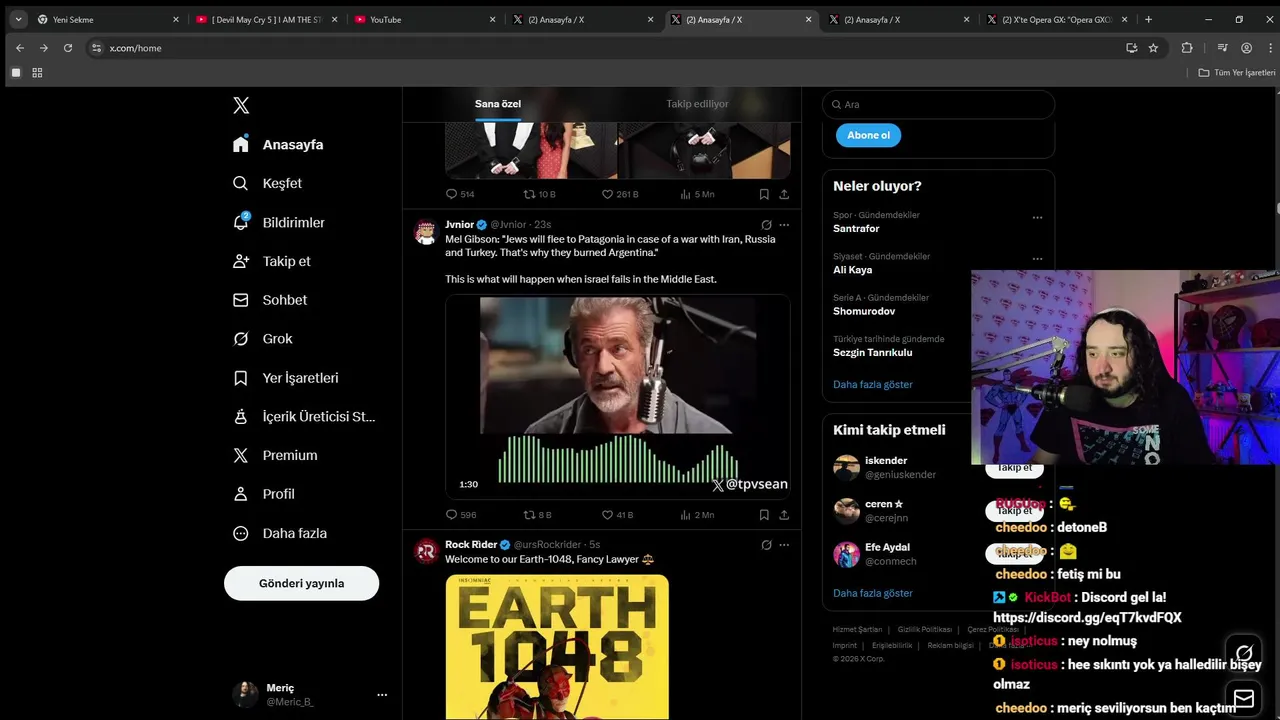Bookmark Jvnior's Mel Gibson post
Screen dimensions: 1280x720
[764, 515]
